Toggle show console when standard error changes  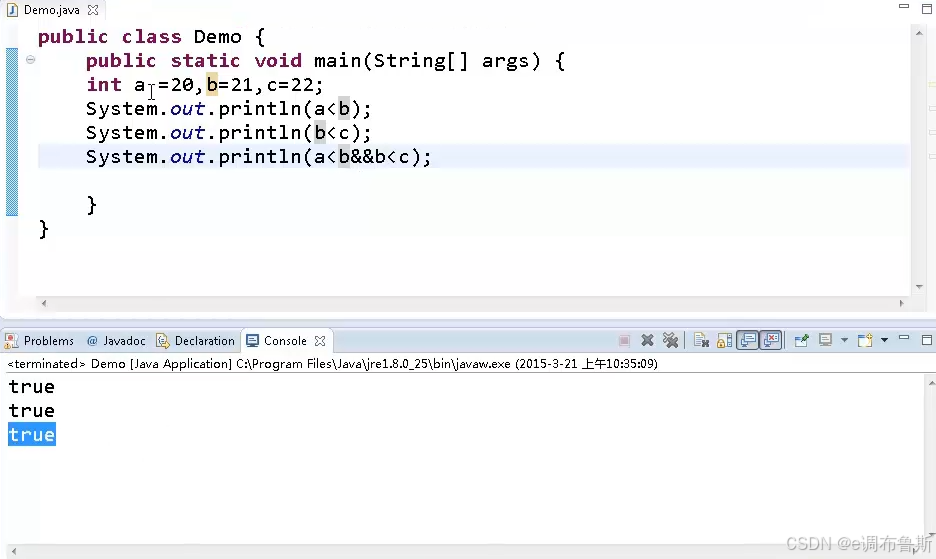(x=771, y=340)
